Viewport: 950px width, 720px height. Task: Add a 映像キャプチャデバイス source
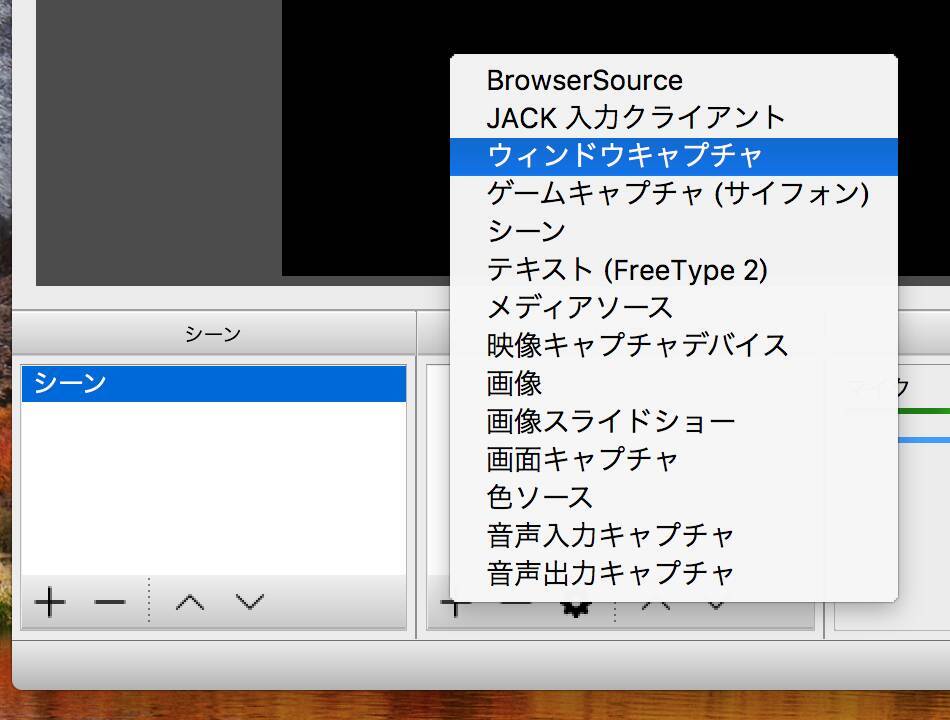(x=637, y=345)
